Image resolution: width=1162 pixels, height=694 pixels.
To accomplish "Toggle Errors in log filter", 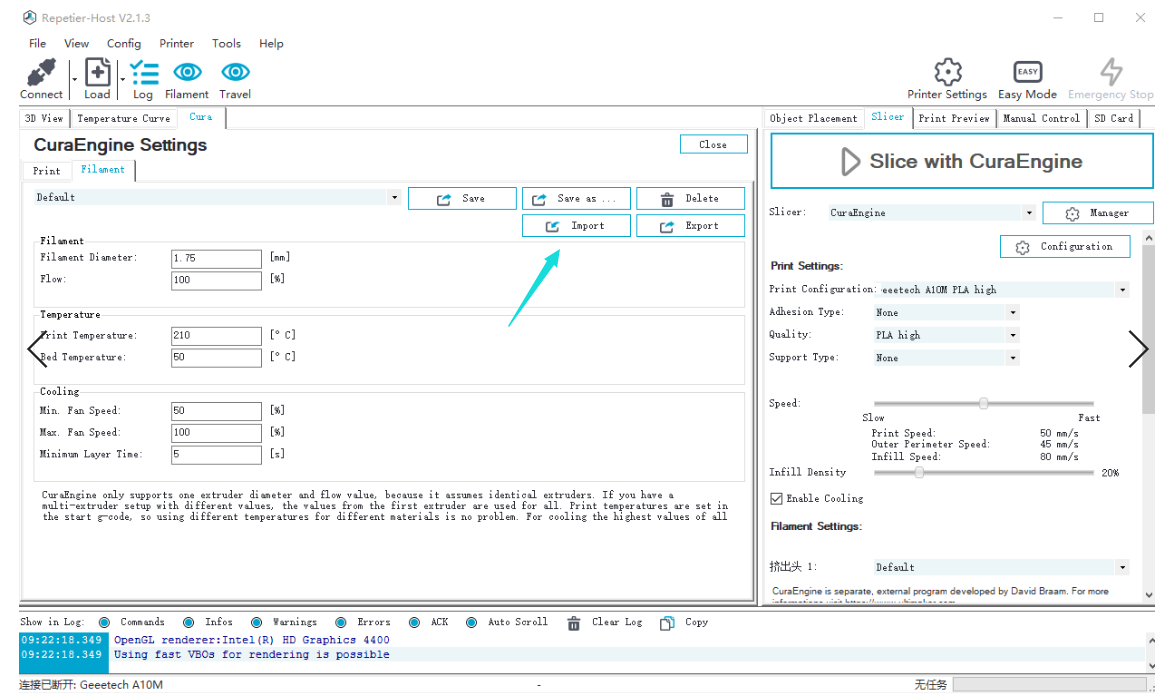I will pyautogui.click(x=341, y=622).
